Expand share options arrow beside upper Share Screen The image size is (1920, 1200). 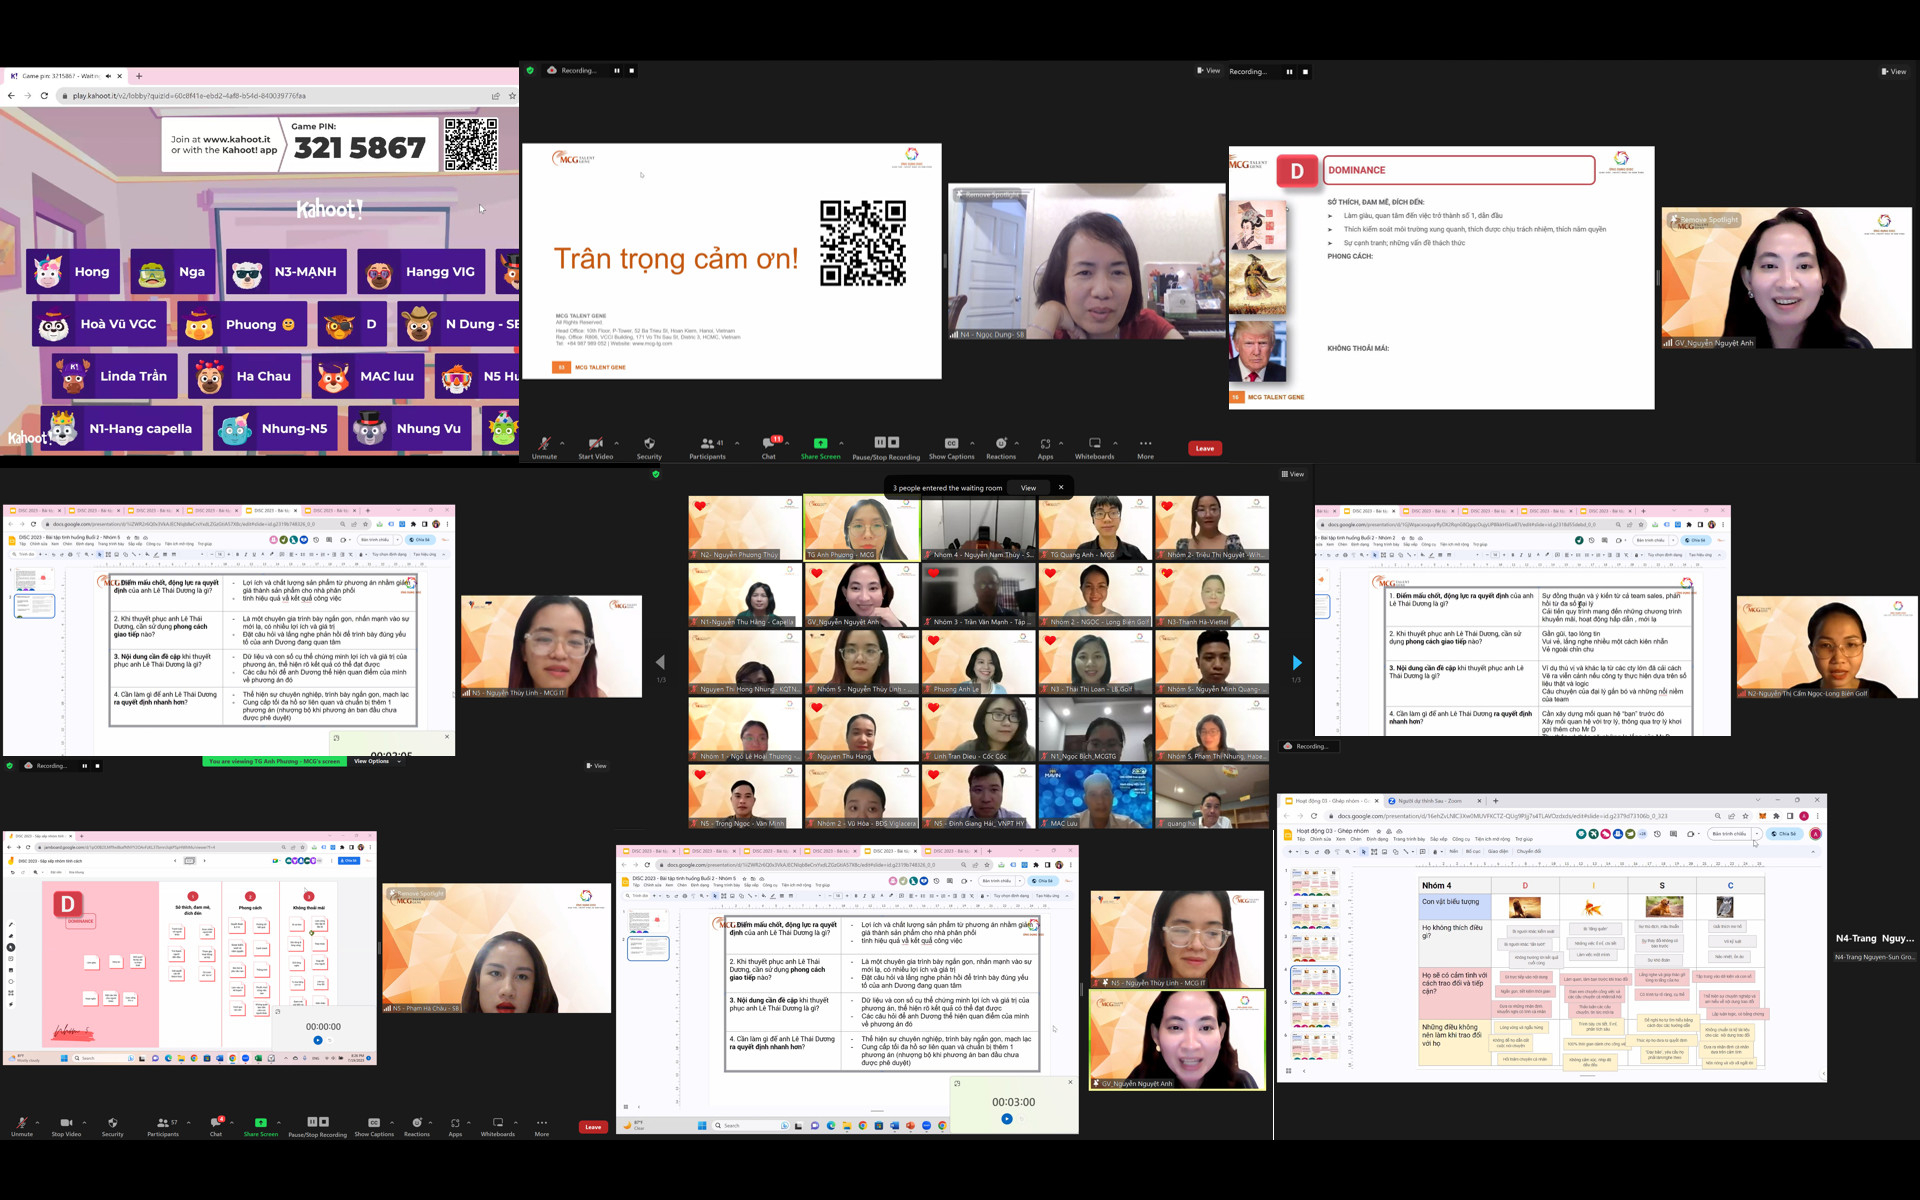[x=841, y=443]
